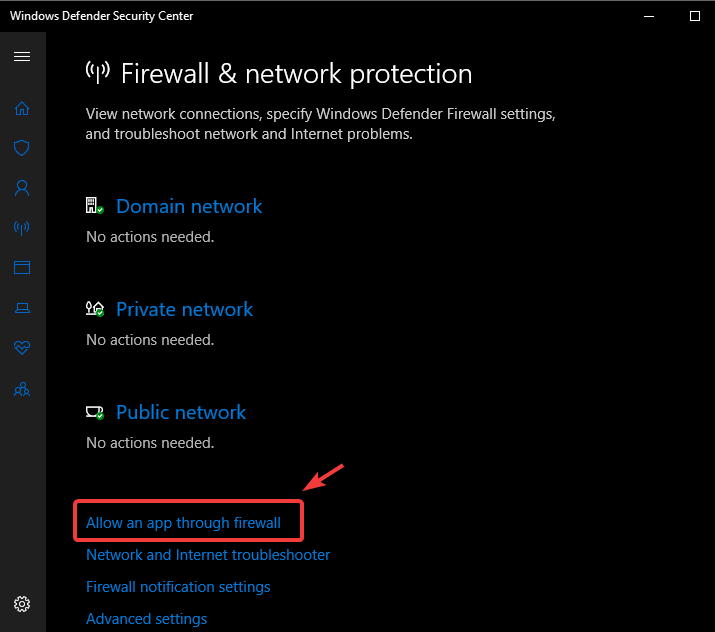Open Public network settings

pyautogui.click(x=181, y=413)
